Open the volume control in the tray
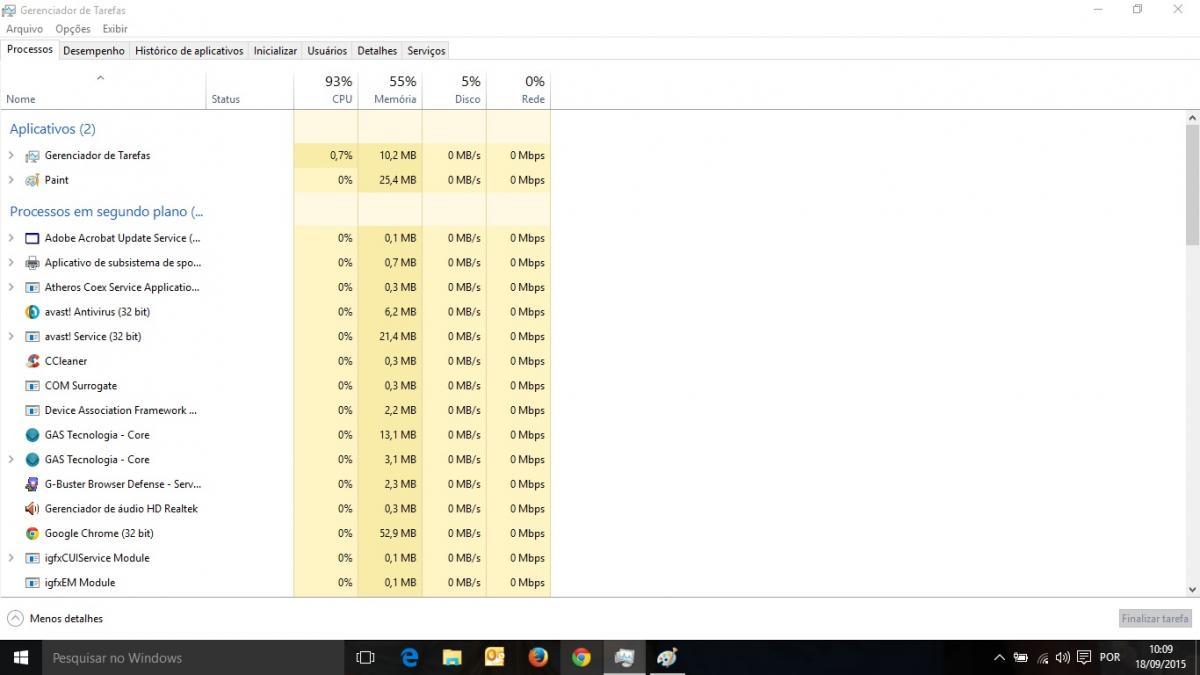The image size is (1200, 675). coord(1062,658)
